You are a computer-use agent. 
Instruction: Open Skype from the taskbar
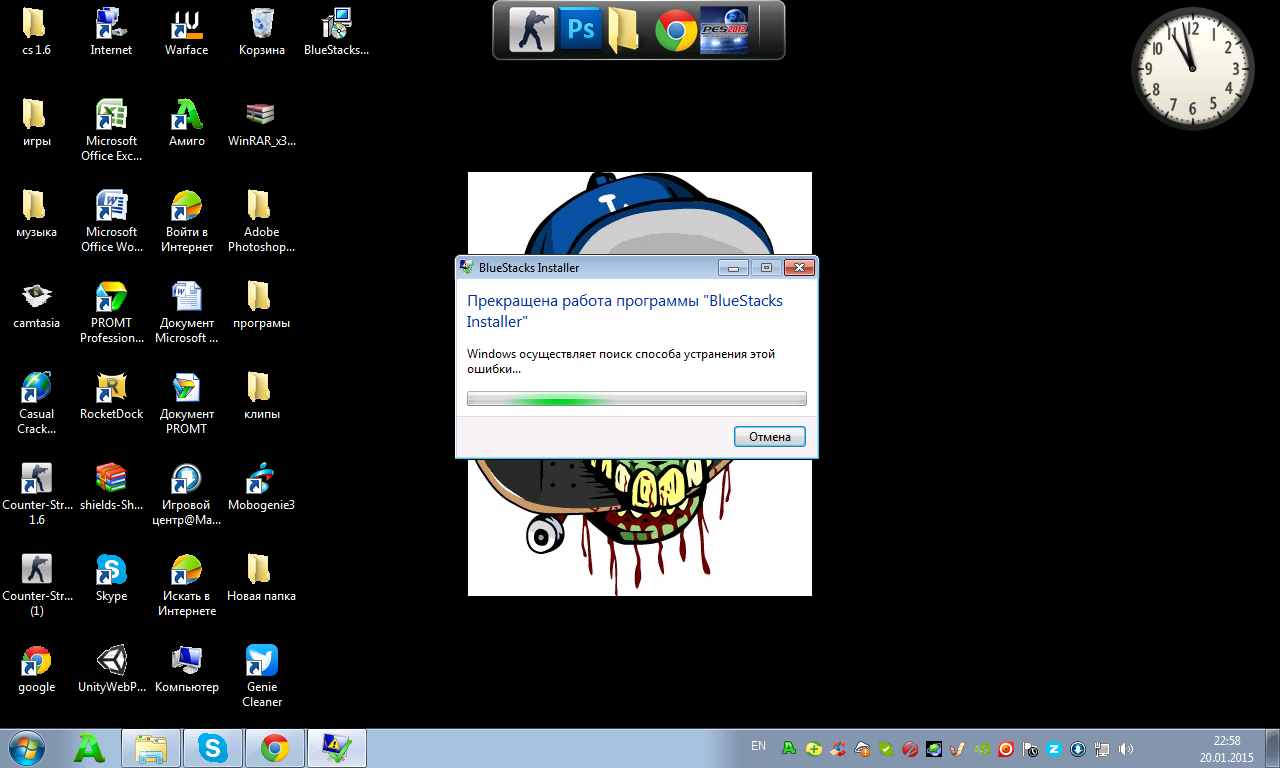coord(213,748)
